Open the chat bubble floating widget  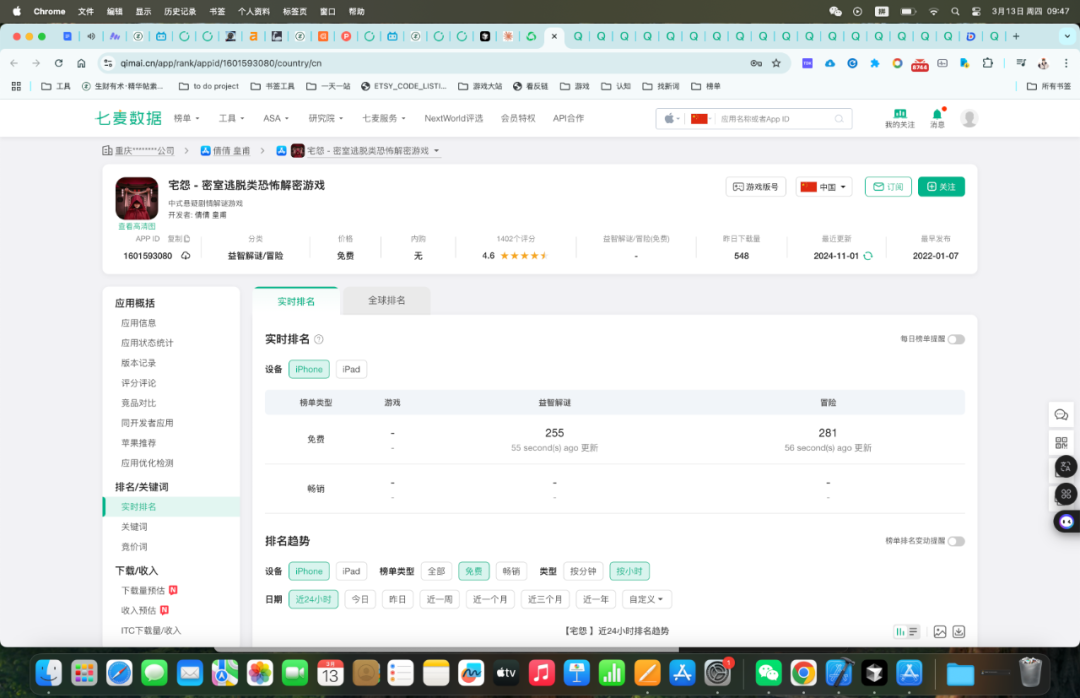[x=1061, y=415]
